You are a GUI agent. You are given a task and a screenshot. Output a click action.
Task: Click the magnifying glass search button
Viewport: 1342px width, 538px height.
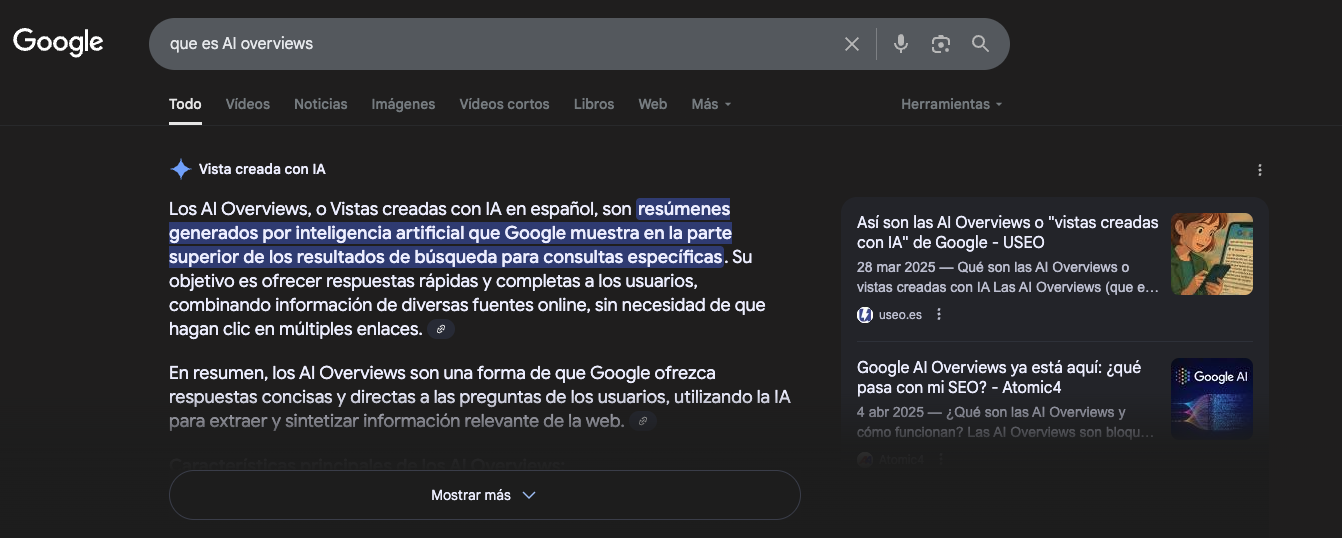pyautogui.click(x=980, y=44)
